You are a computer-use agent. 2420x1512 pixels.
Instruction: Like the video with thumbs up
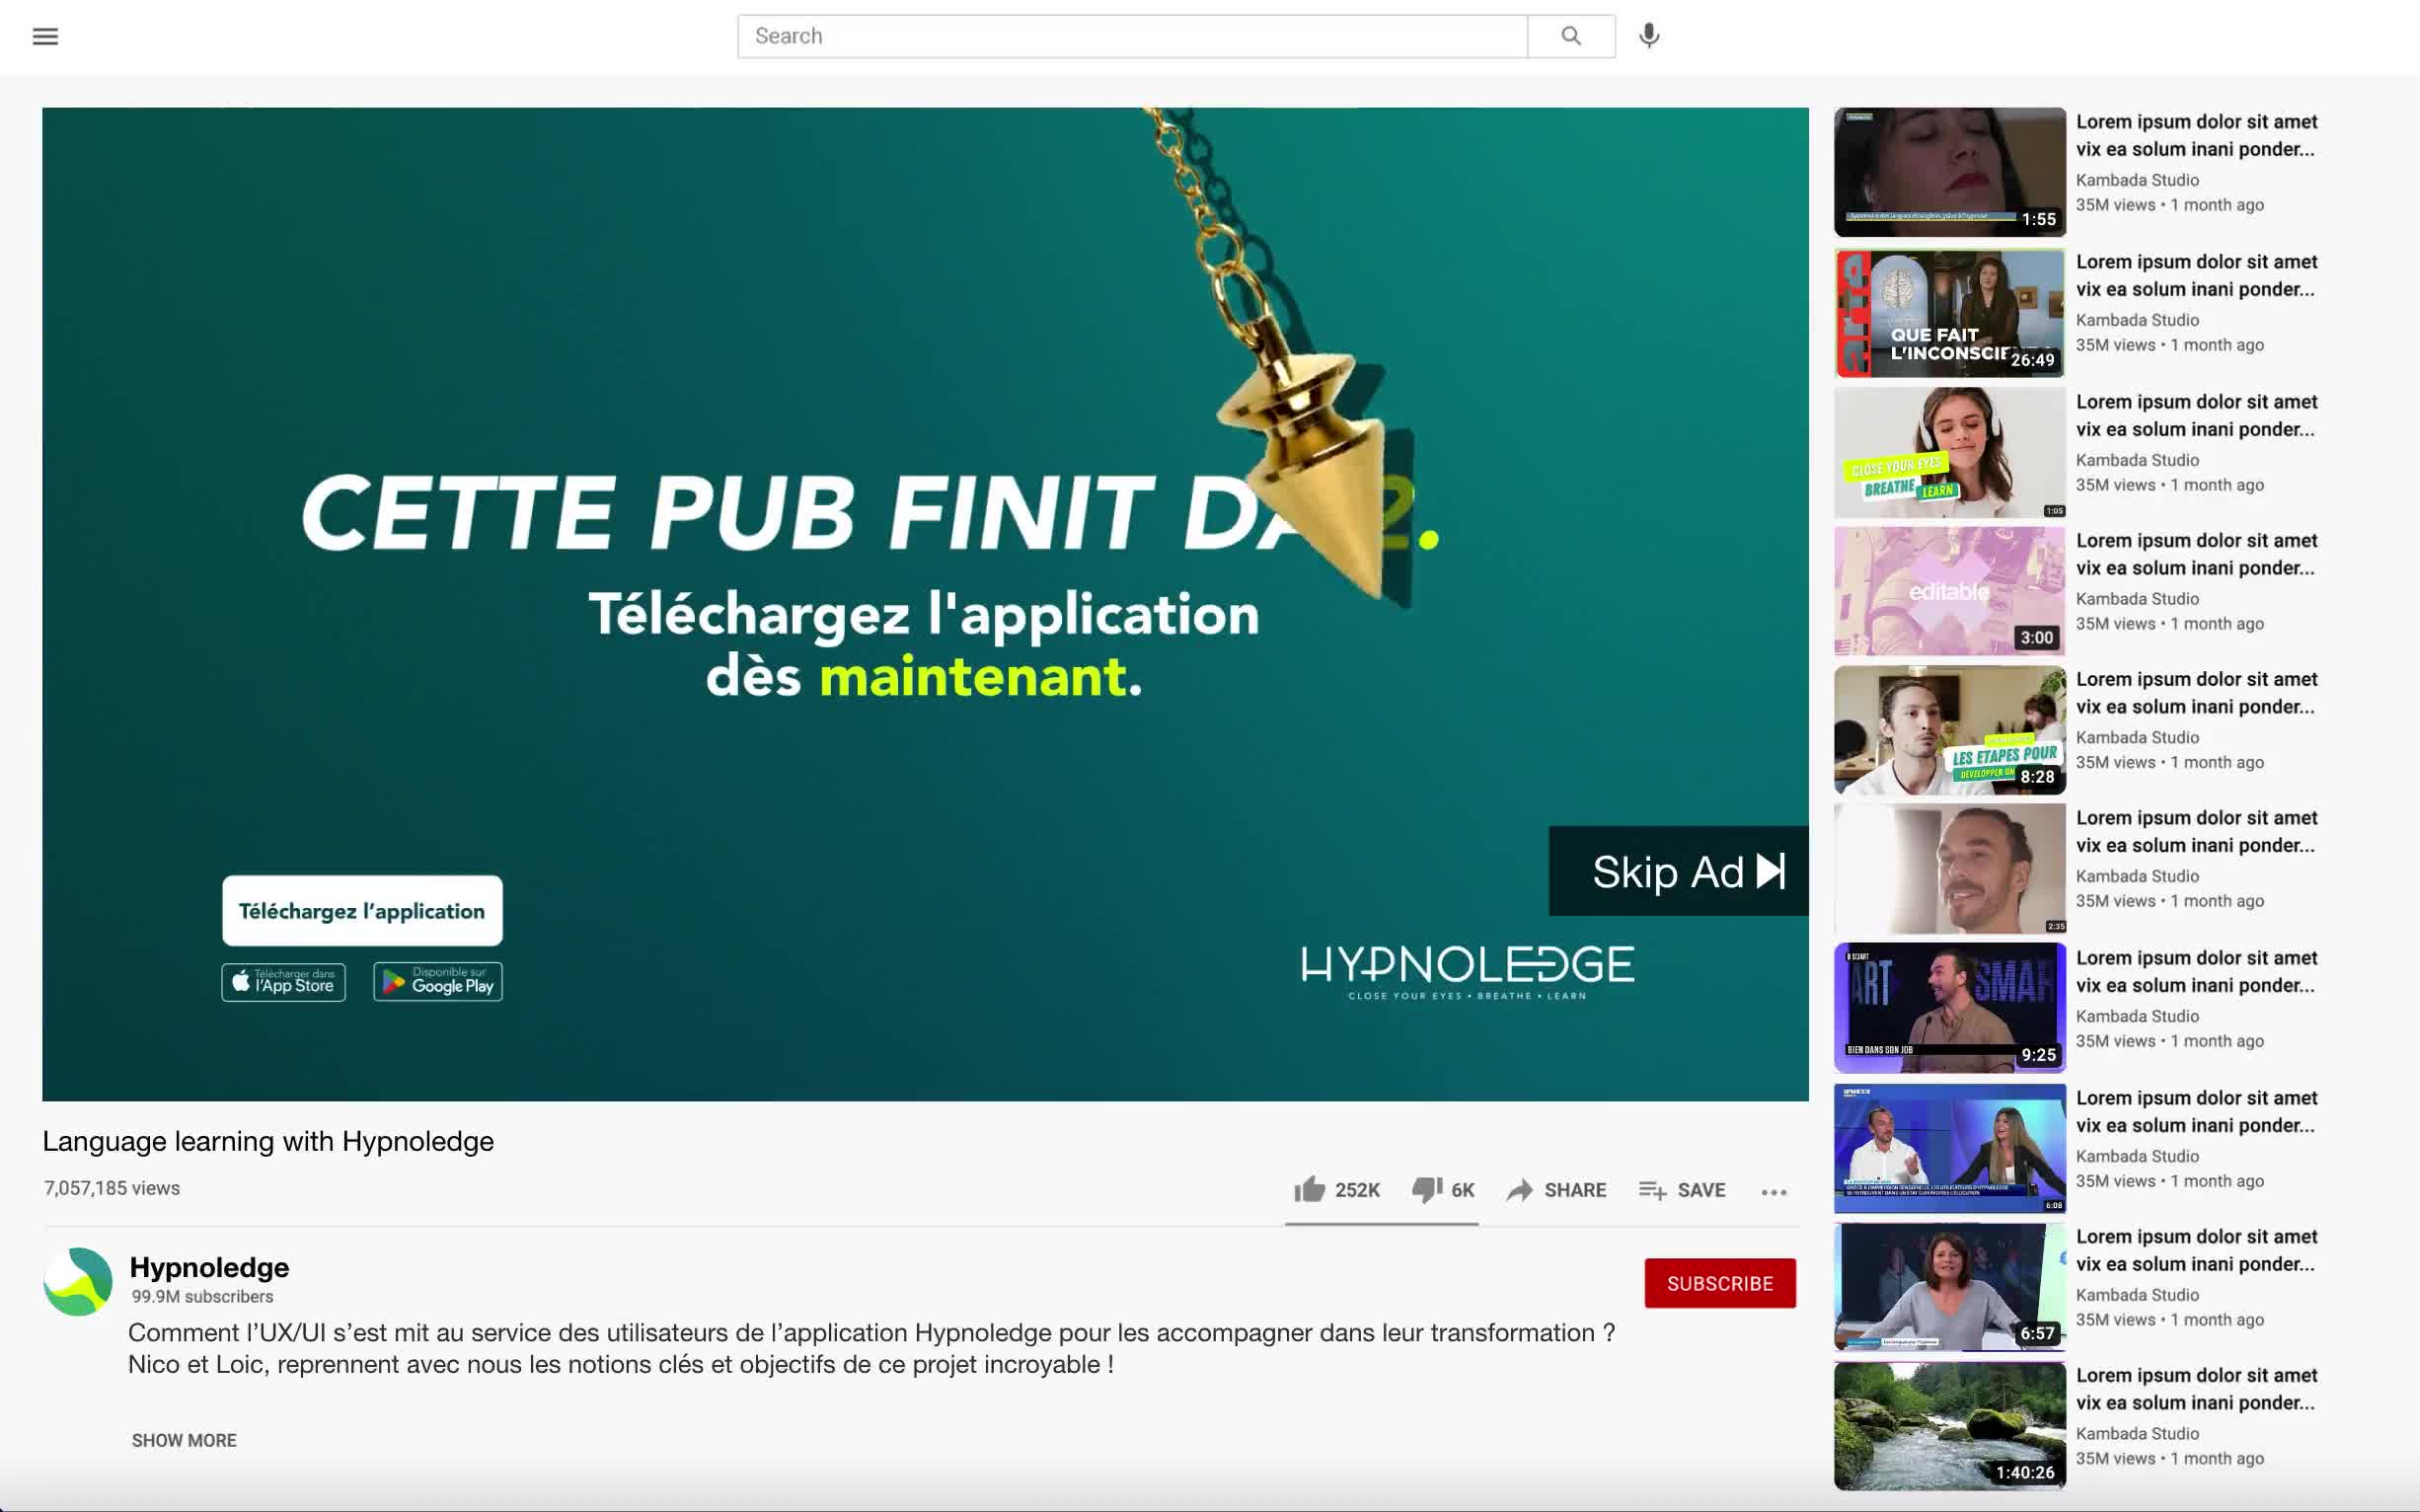click(x=1309, y=1189)
